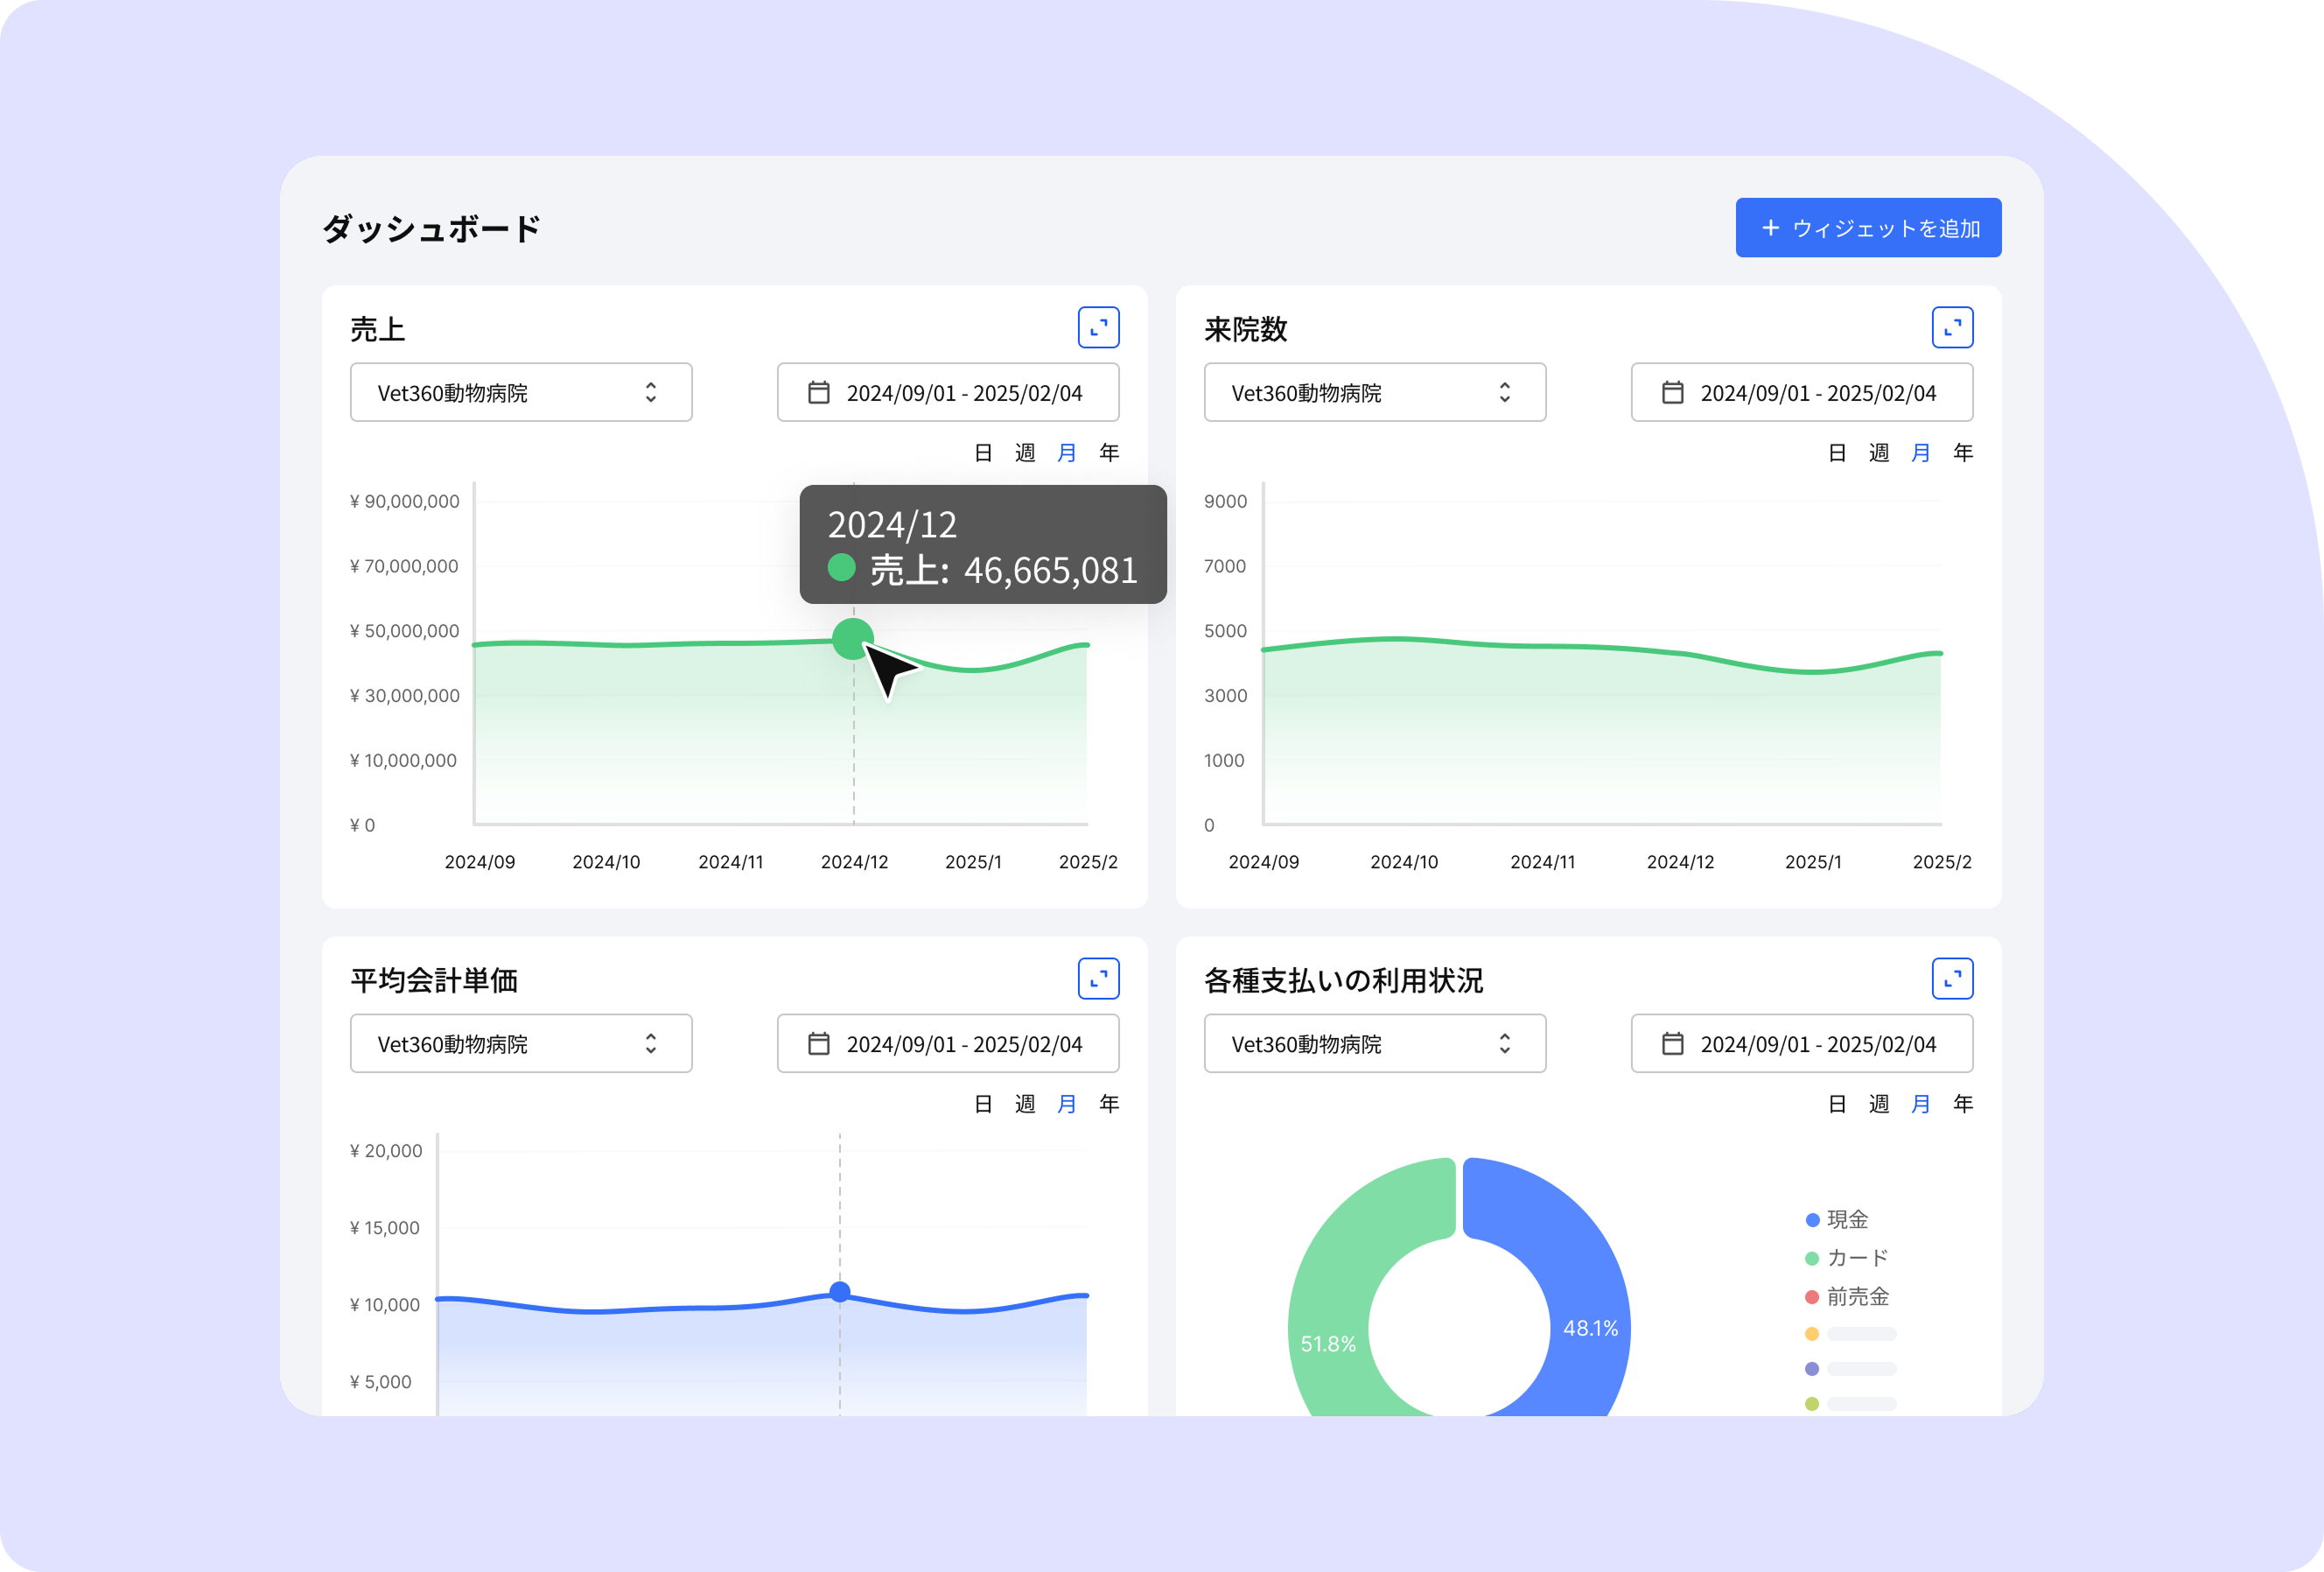2324x1572 pixels.
Task: Switch 平均会計単価 chart to 週 view
Action: click(1025, 1104)
